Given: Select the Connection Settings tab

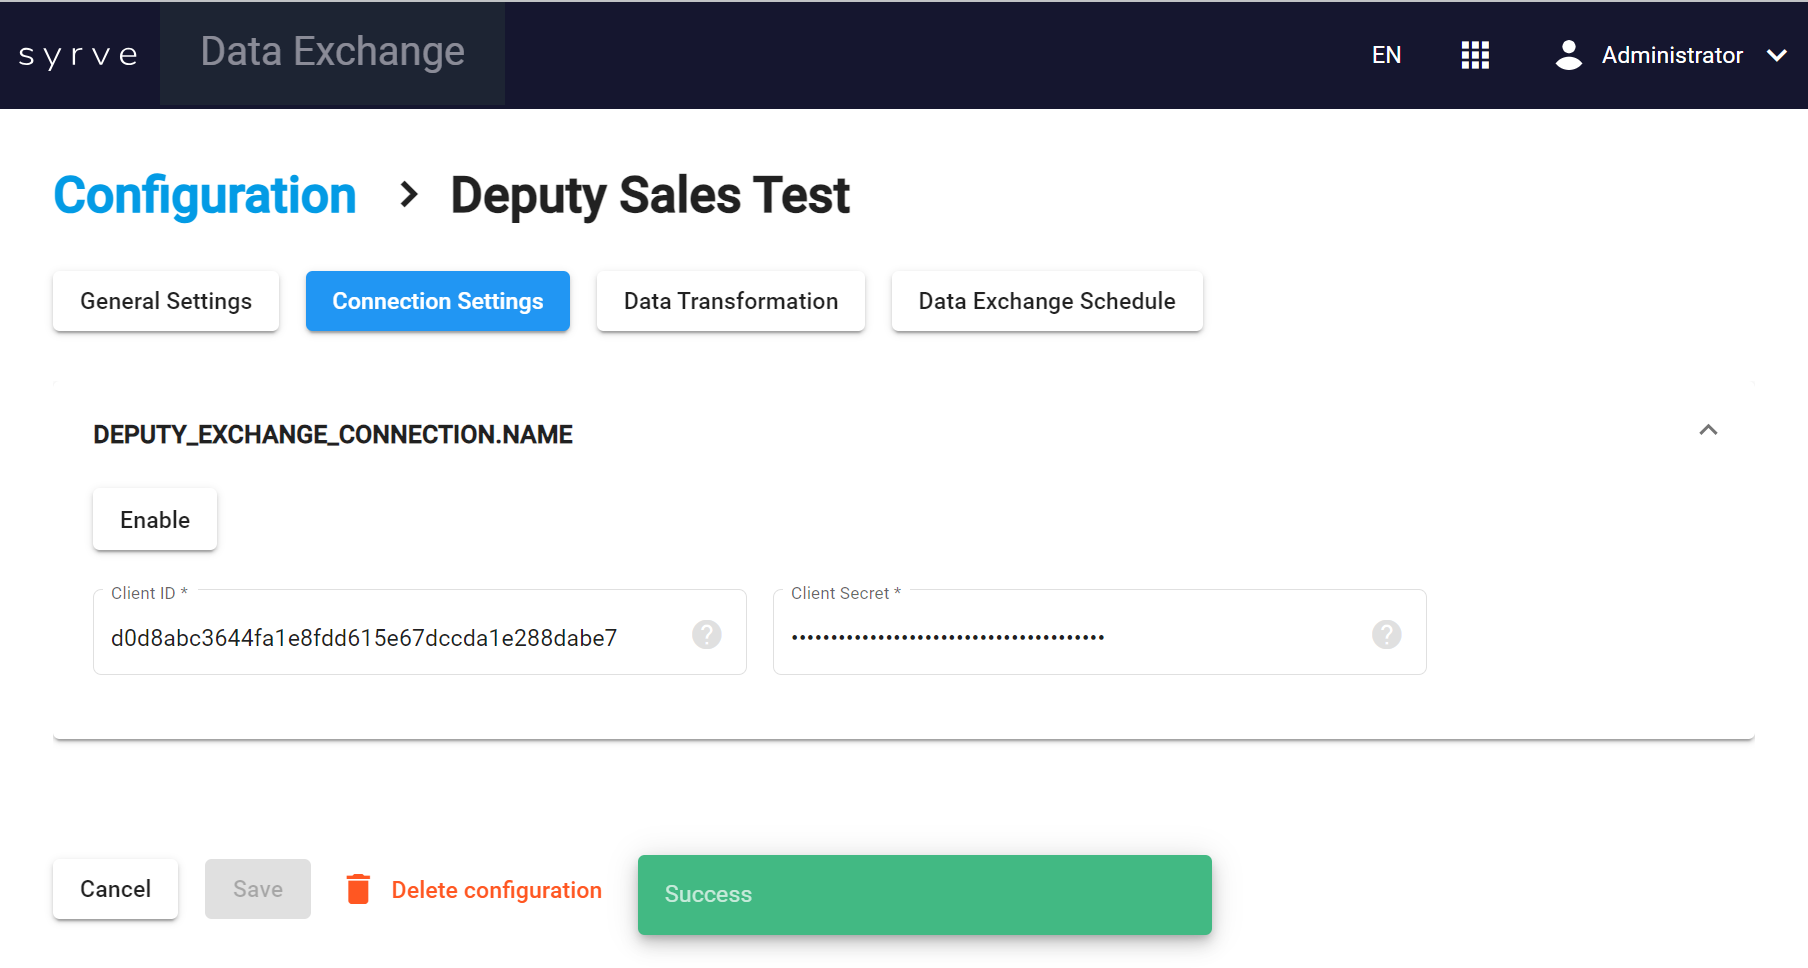Looking at the screenshot, I should (438, 301).
